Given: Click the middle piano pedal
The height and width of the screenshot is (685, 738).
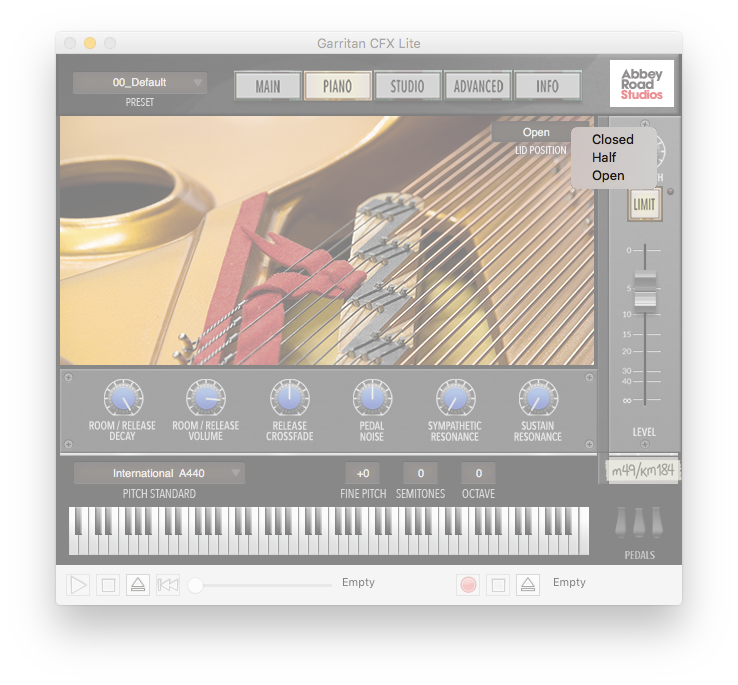Looking at the screenshot, I should 639,522.
